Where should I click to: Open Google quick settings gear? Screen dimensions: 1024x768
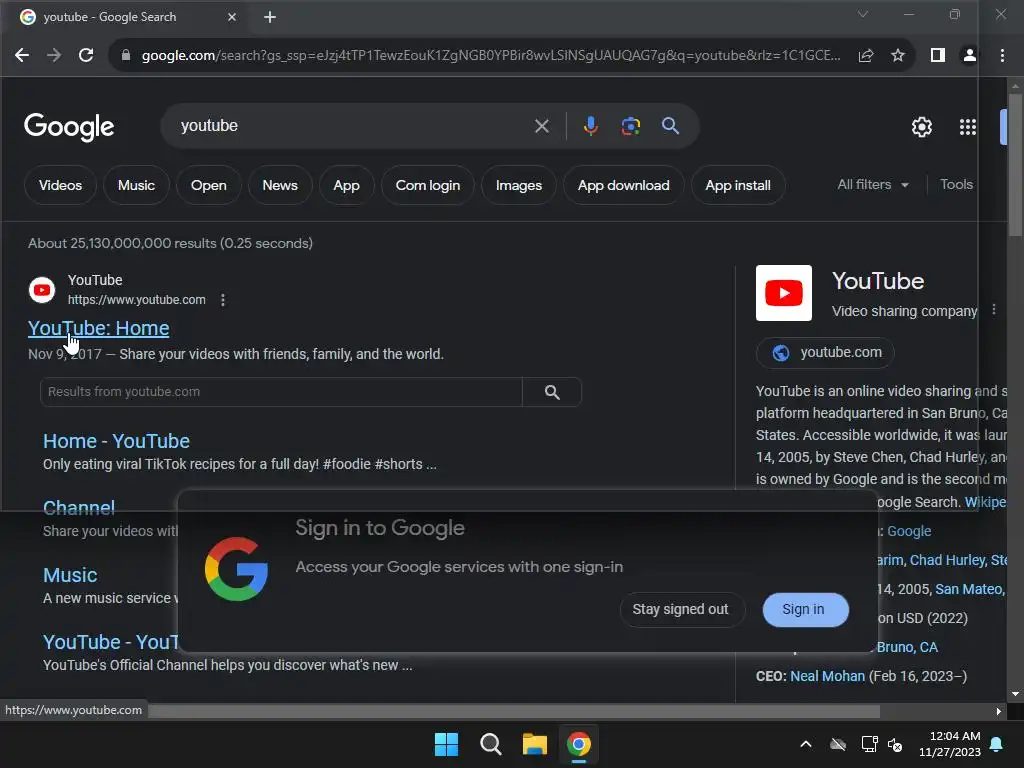(921, 127)
